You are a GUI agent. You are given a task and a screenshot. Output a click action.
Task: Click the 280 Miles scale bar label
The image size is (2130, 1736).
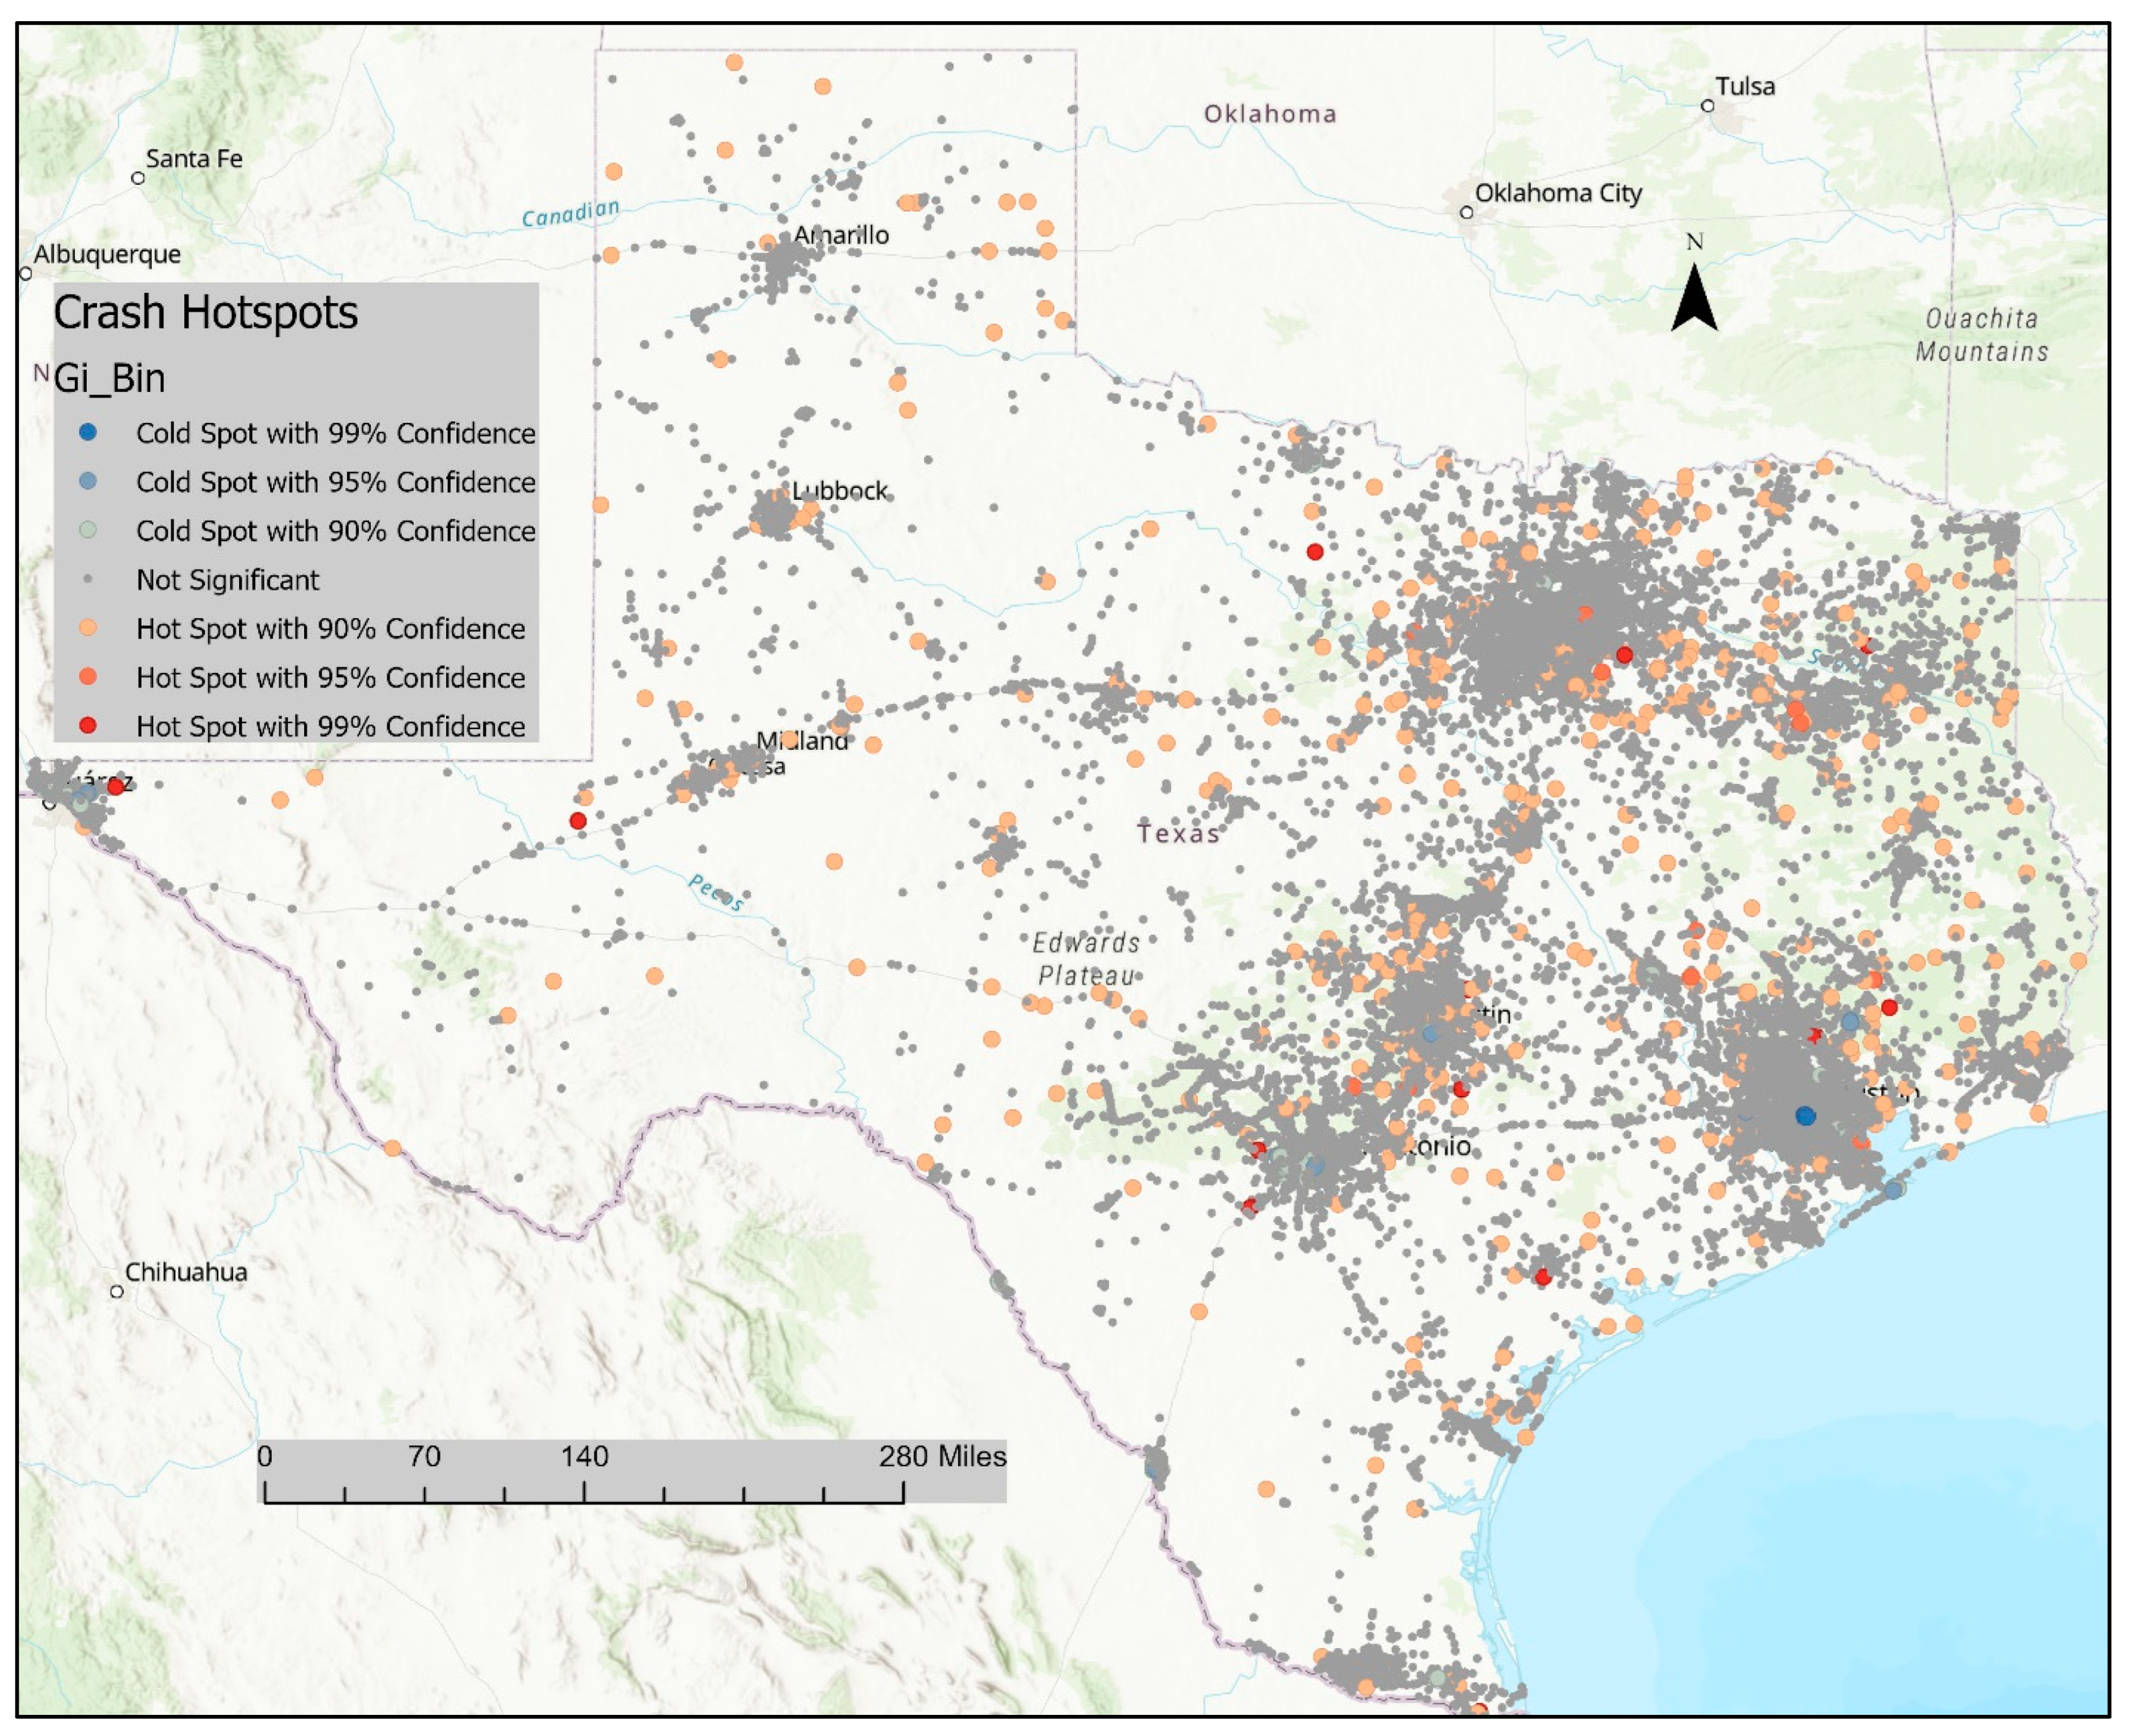click(942, 1456)
